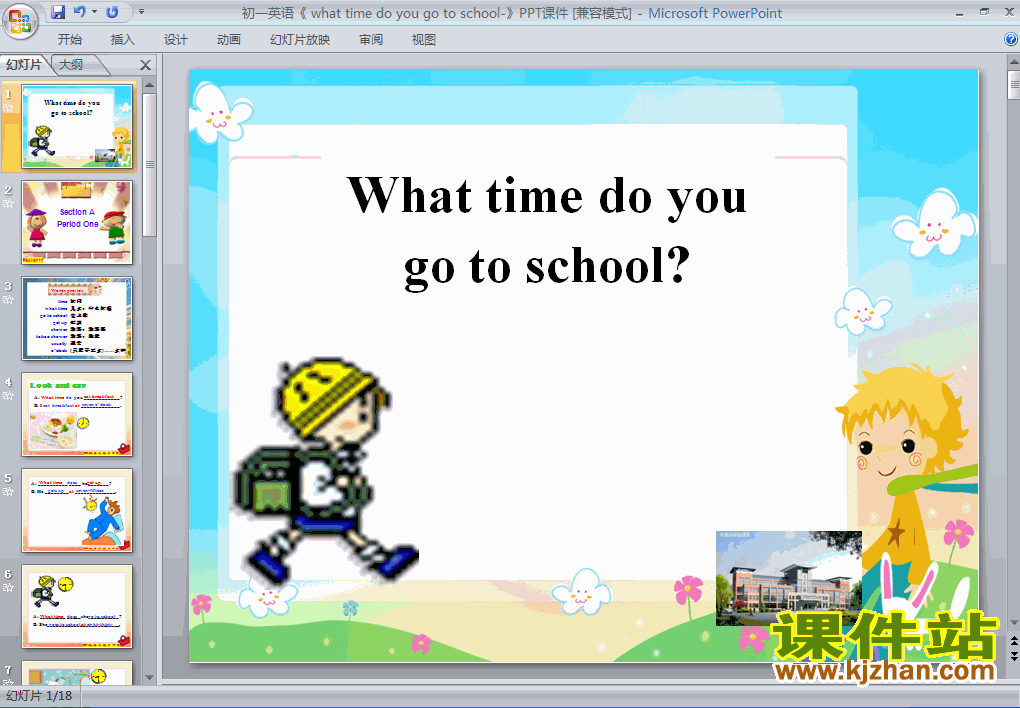Click animation star icon beside slide 5
The height and width of the screenshot is (708, 1020).
8,492
